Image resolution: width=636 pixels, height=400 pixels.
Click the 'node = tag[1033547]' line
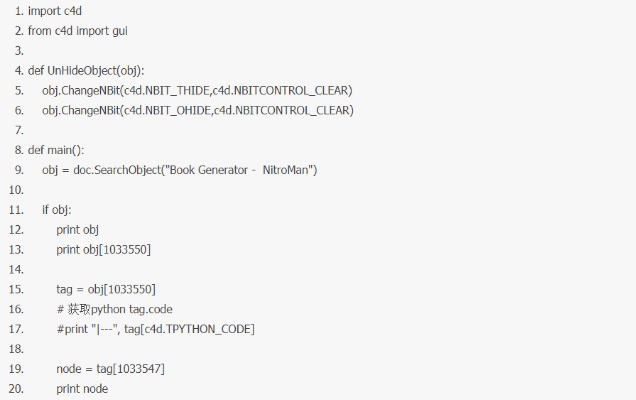(110, 369)
